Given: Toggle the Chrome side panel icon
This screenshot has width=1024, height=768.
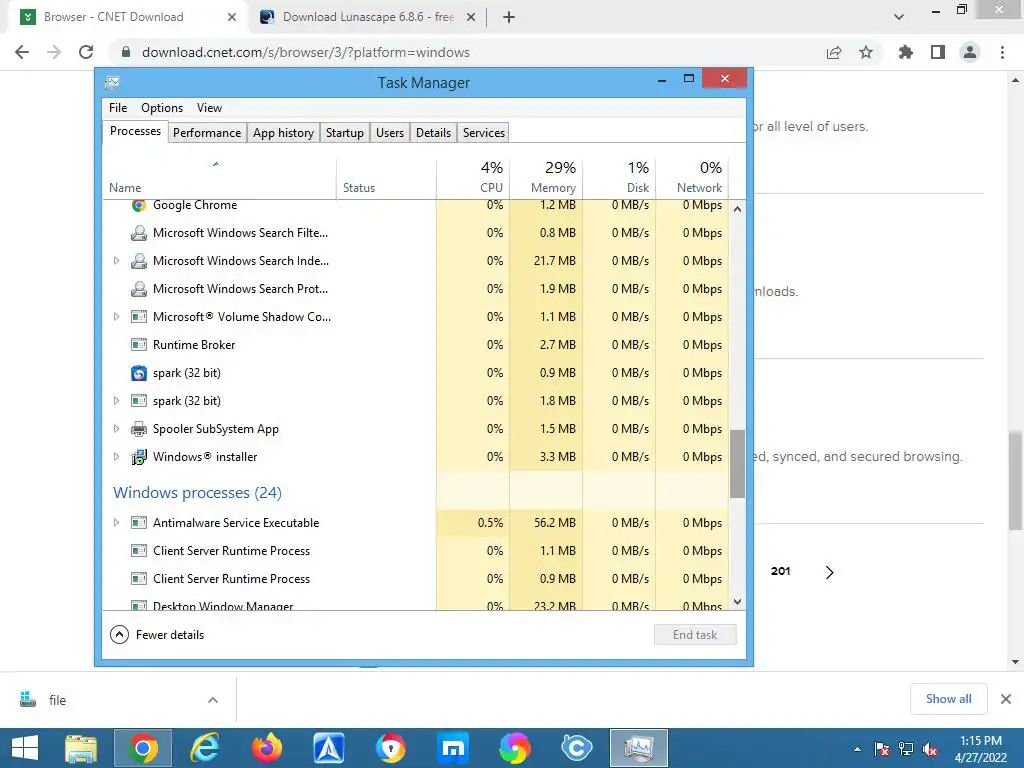Looking at the screenshot, I should click(938, 52).
